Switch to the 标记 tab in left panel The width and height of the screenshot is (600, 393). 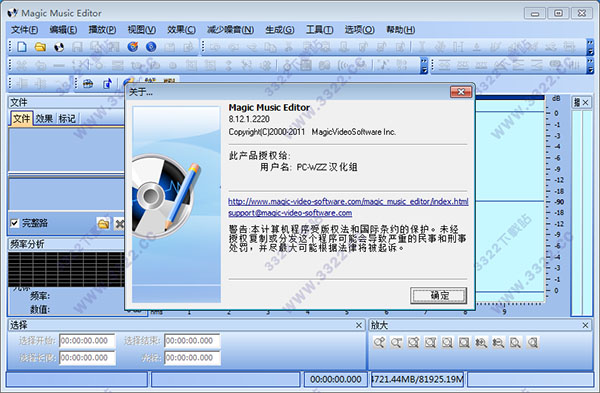[x=67, y=119]
